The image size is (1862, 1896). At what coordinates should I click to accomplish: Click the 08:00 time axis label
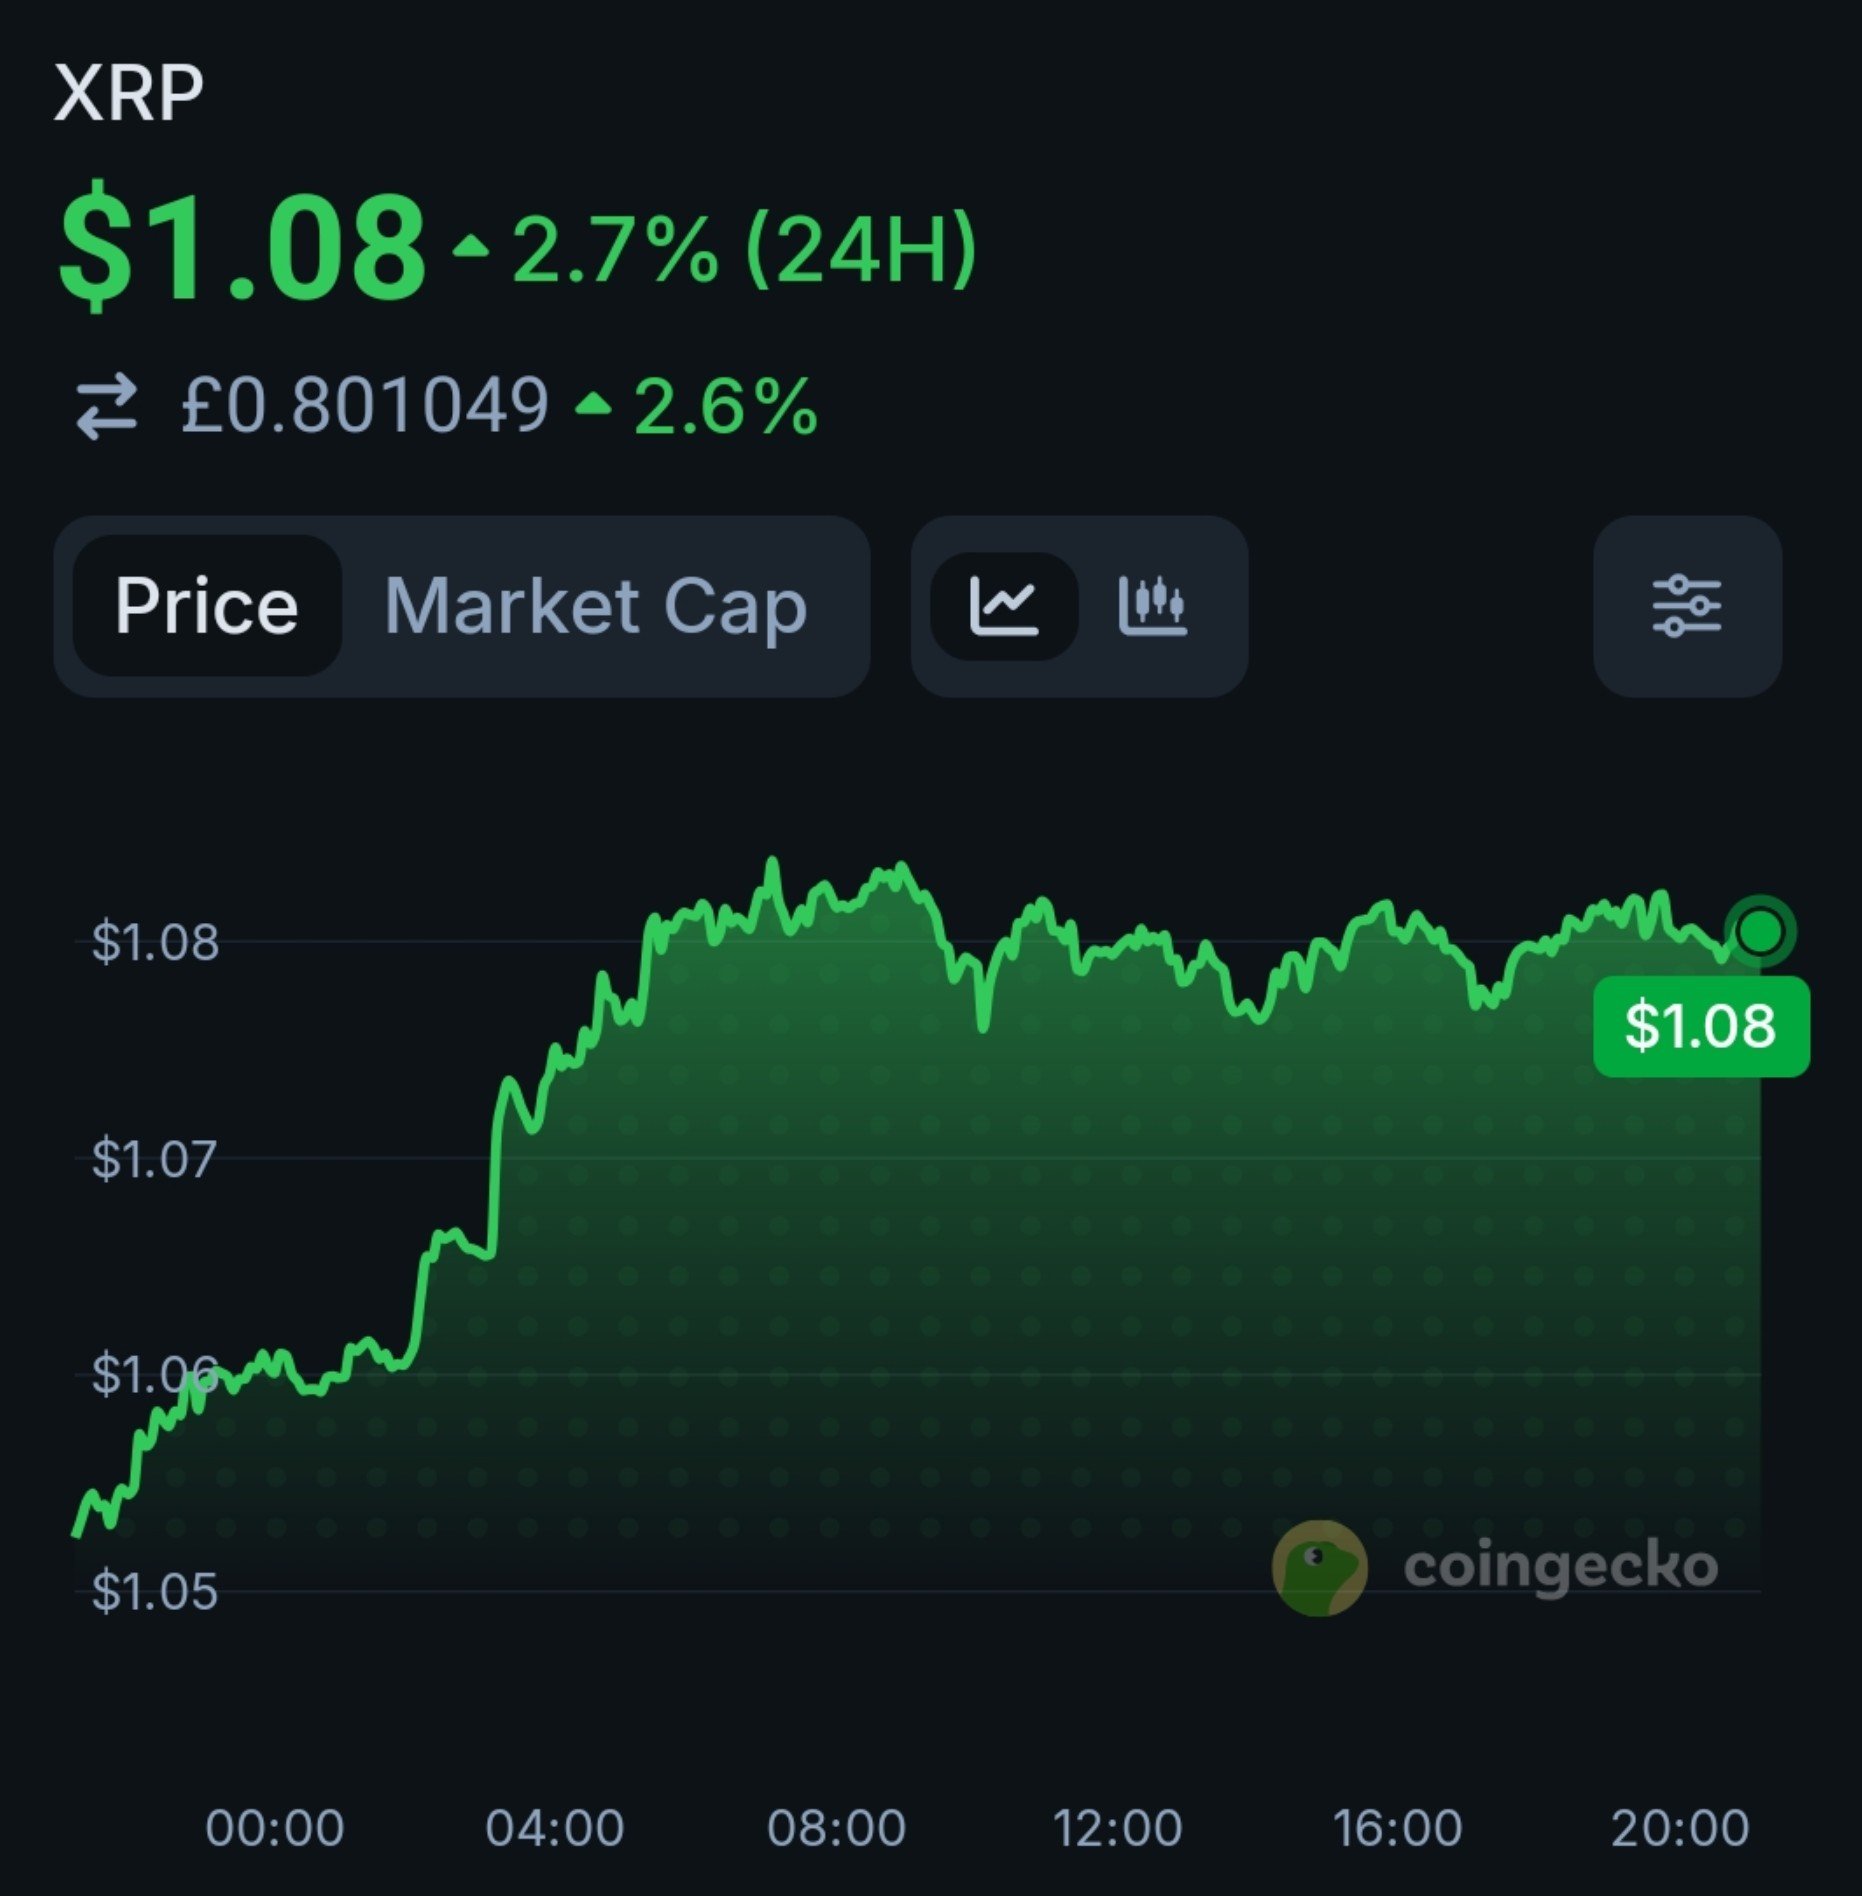point(836,1828)
